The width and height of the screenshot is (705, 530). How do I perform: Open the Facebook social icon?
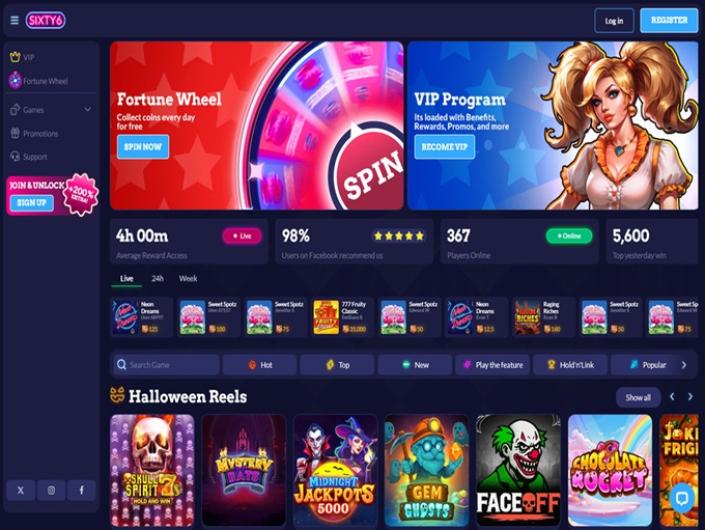[x=81, y=490]
